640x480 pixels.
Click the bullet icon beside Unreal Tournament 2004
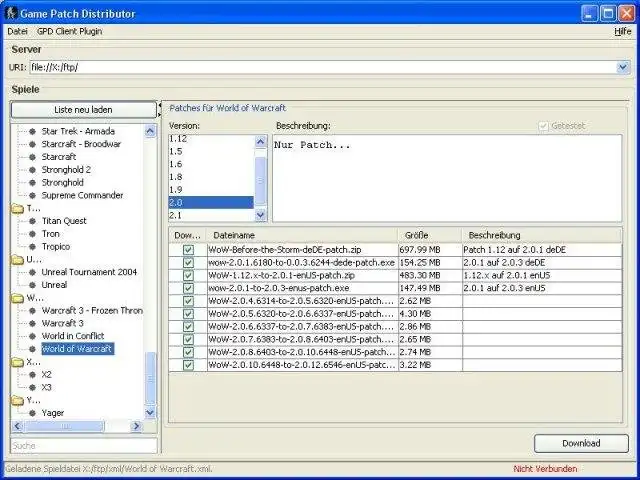coord(33,272)
